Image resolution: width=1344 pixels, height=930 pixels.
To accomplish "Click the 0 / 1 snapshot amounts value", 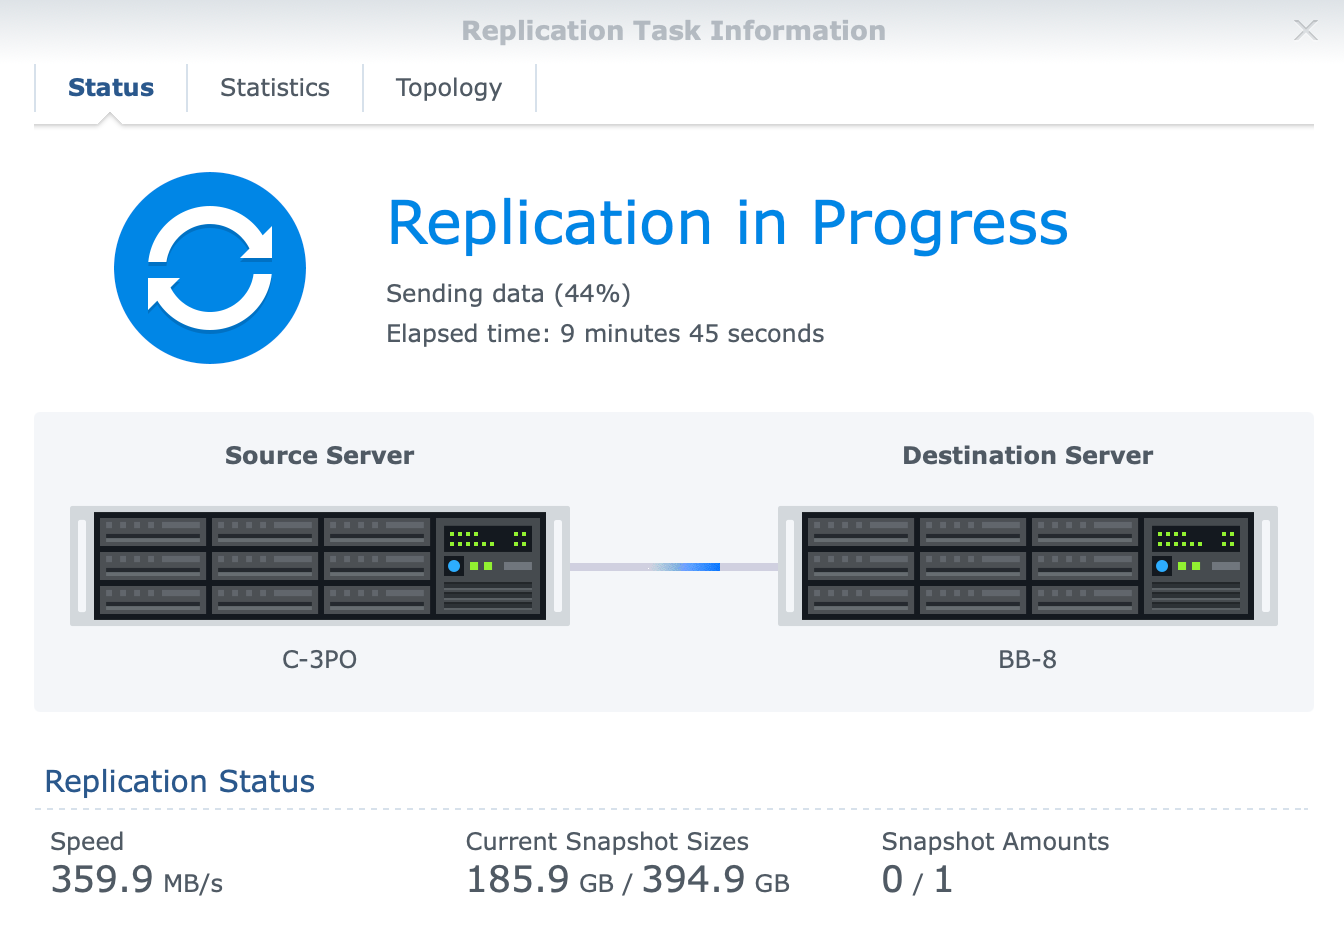I will (x=917, y=880).
